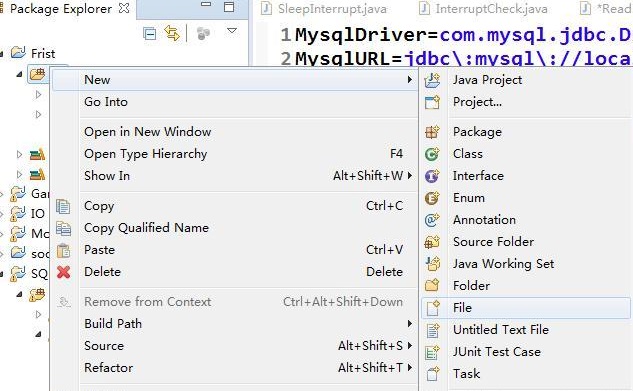Select Package from New submenu
This screenshot has width=633, height=391.
[526, 132]
